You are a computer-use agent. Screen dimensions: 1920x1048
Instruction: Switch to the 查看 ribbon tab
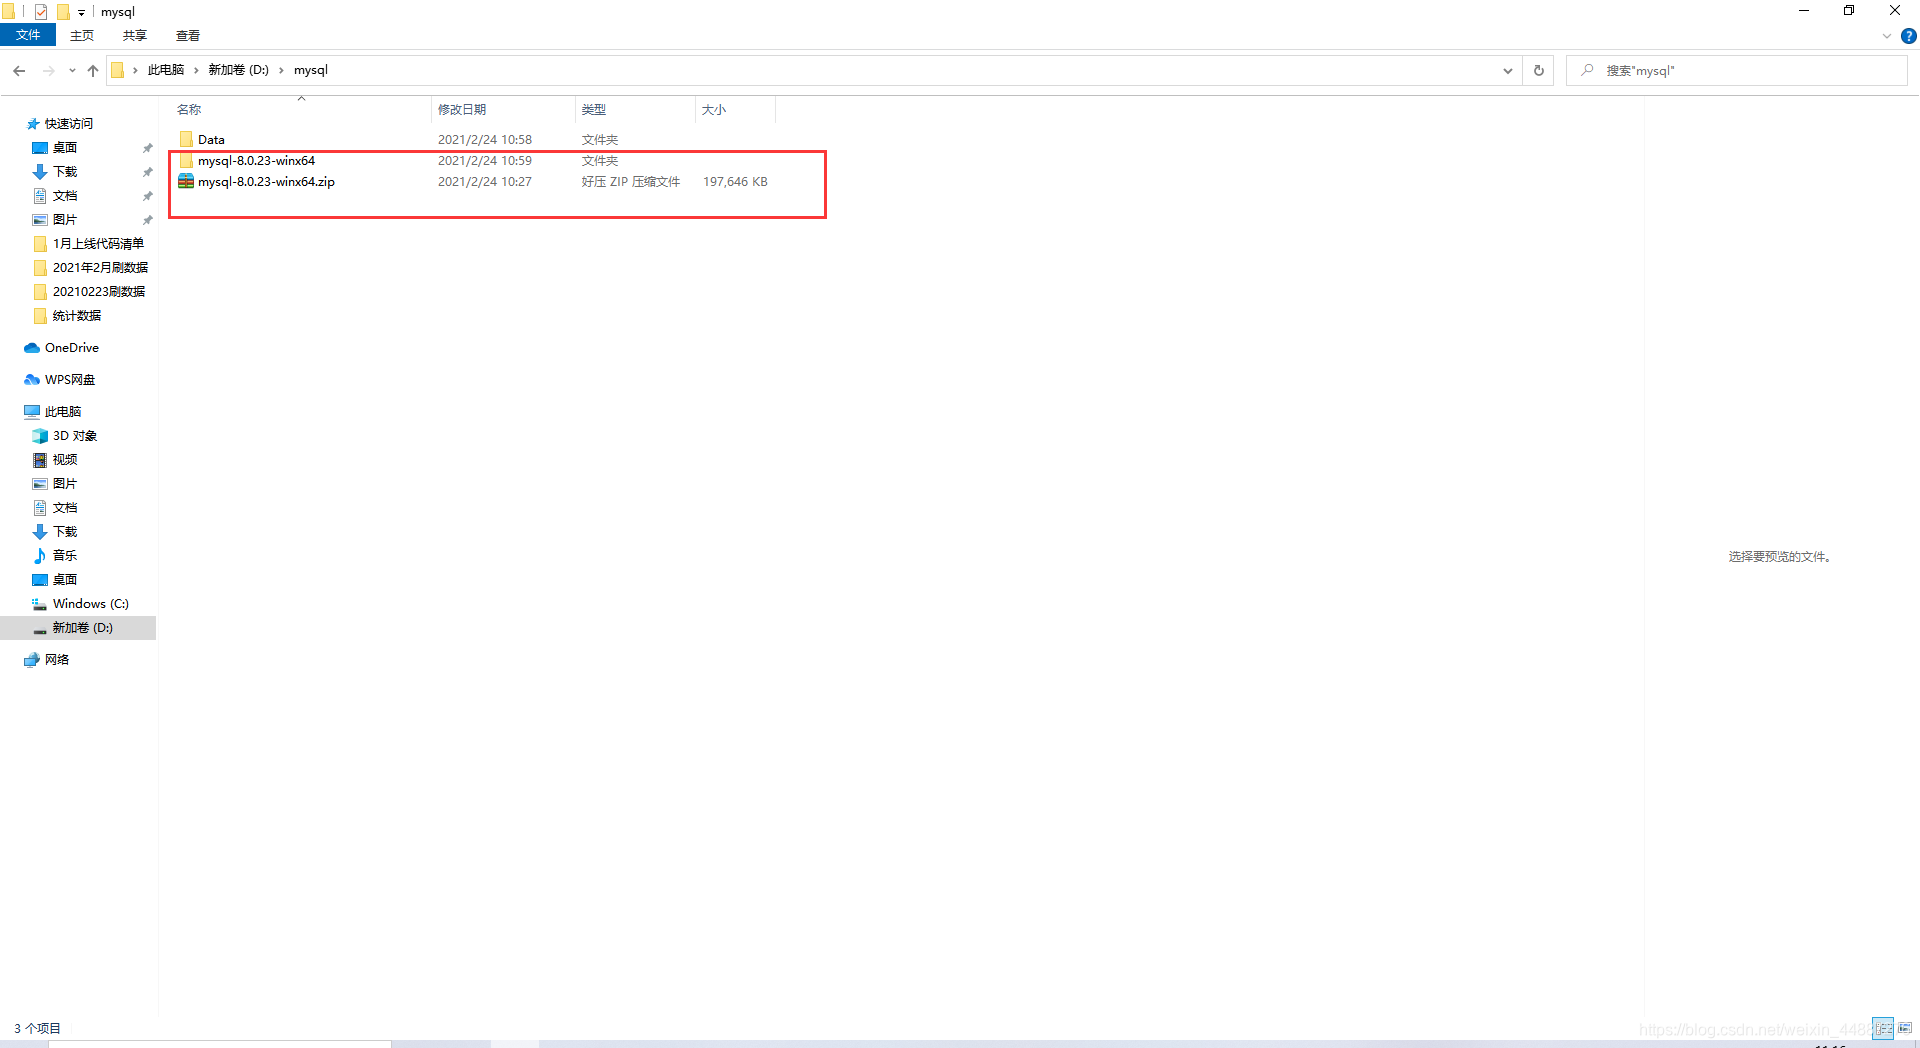(187, 35)
